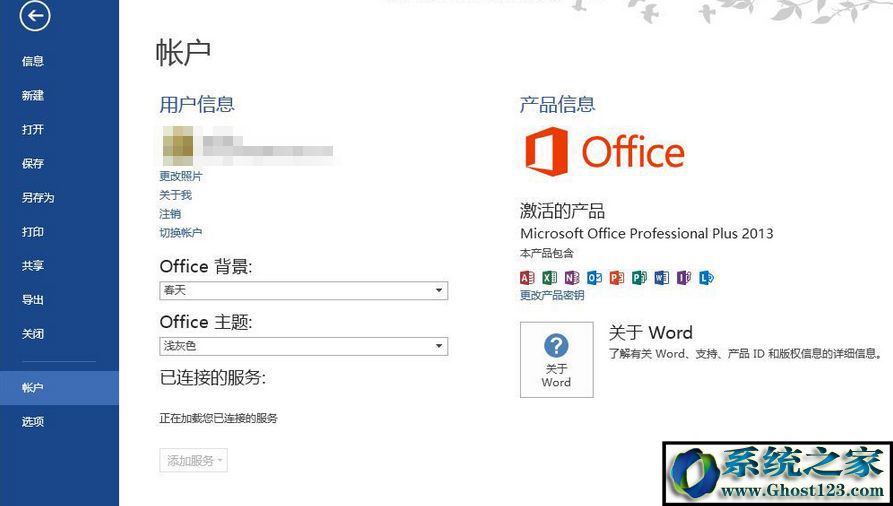
Task: Click the Office logo in product information
Action: pos(604,152)
